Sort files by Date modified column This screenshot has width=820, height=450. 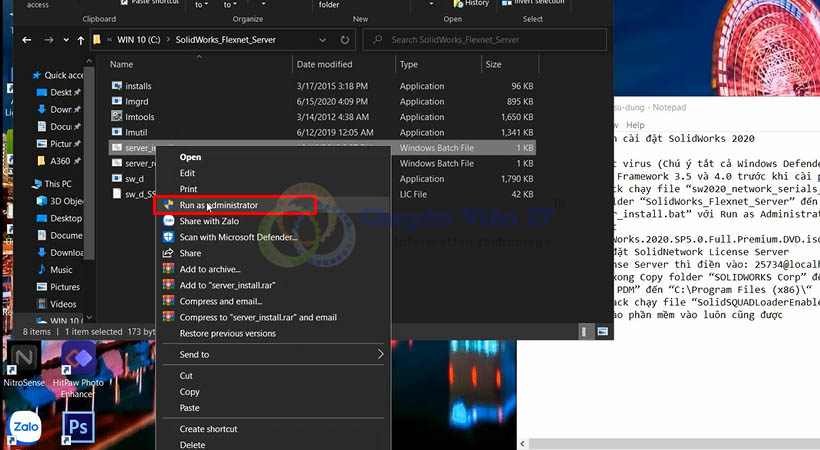(324, 64)
